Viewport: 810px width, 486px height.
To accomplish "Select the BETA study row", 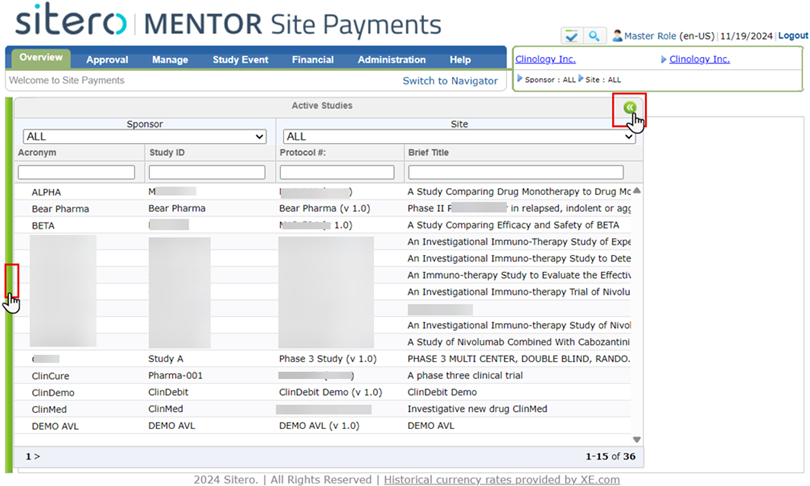I will click(x=322, y=226).
